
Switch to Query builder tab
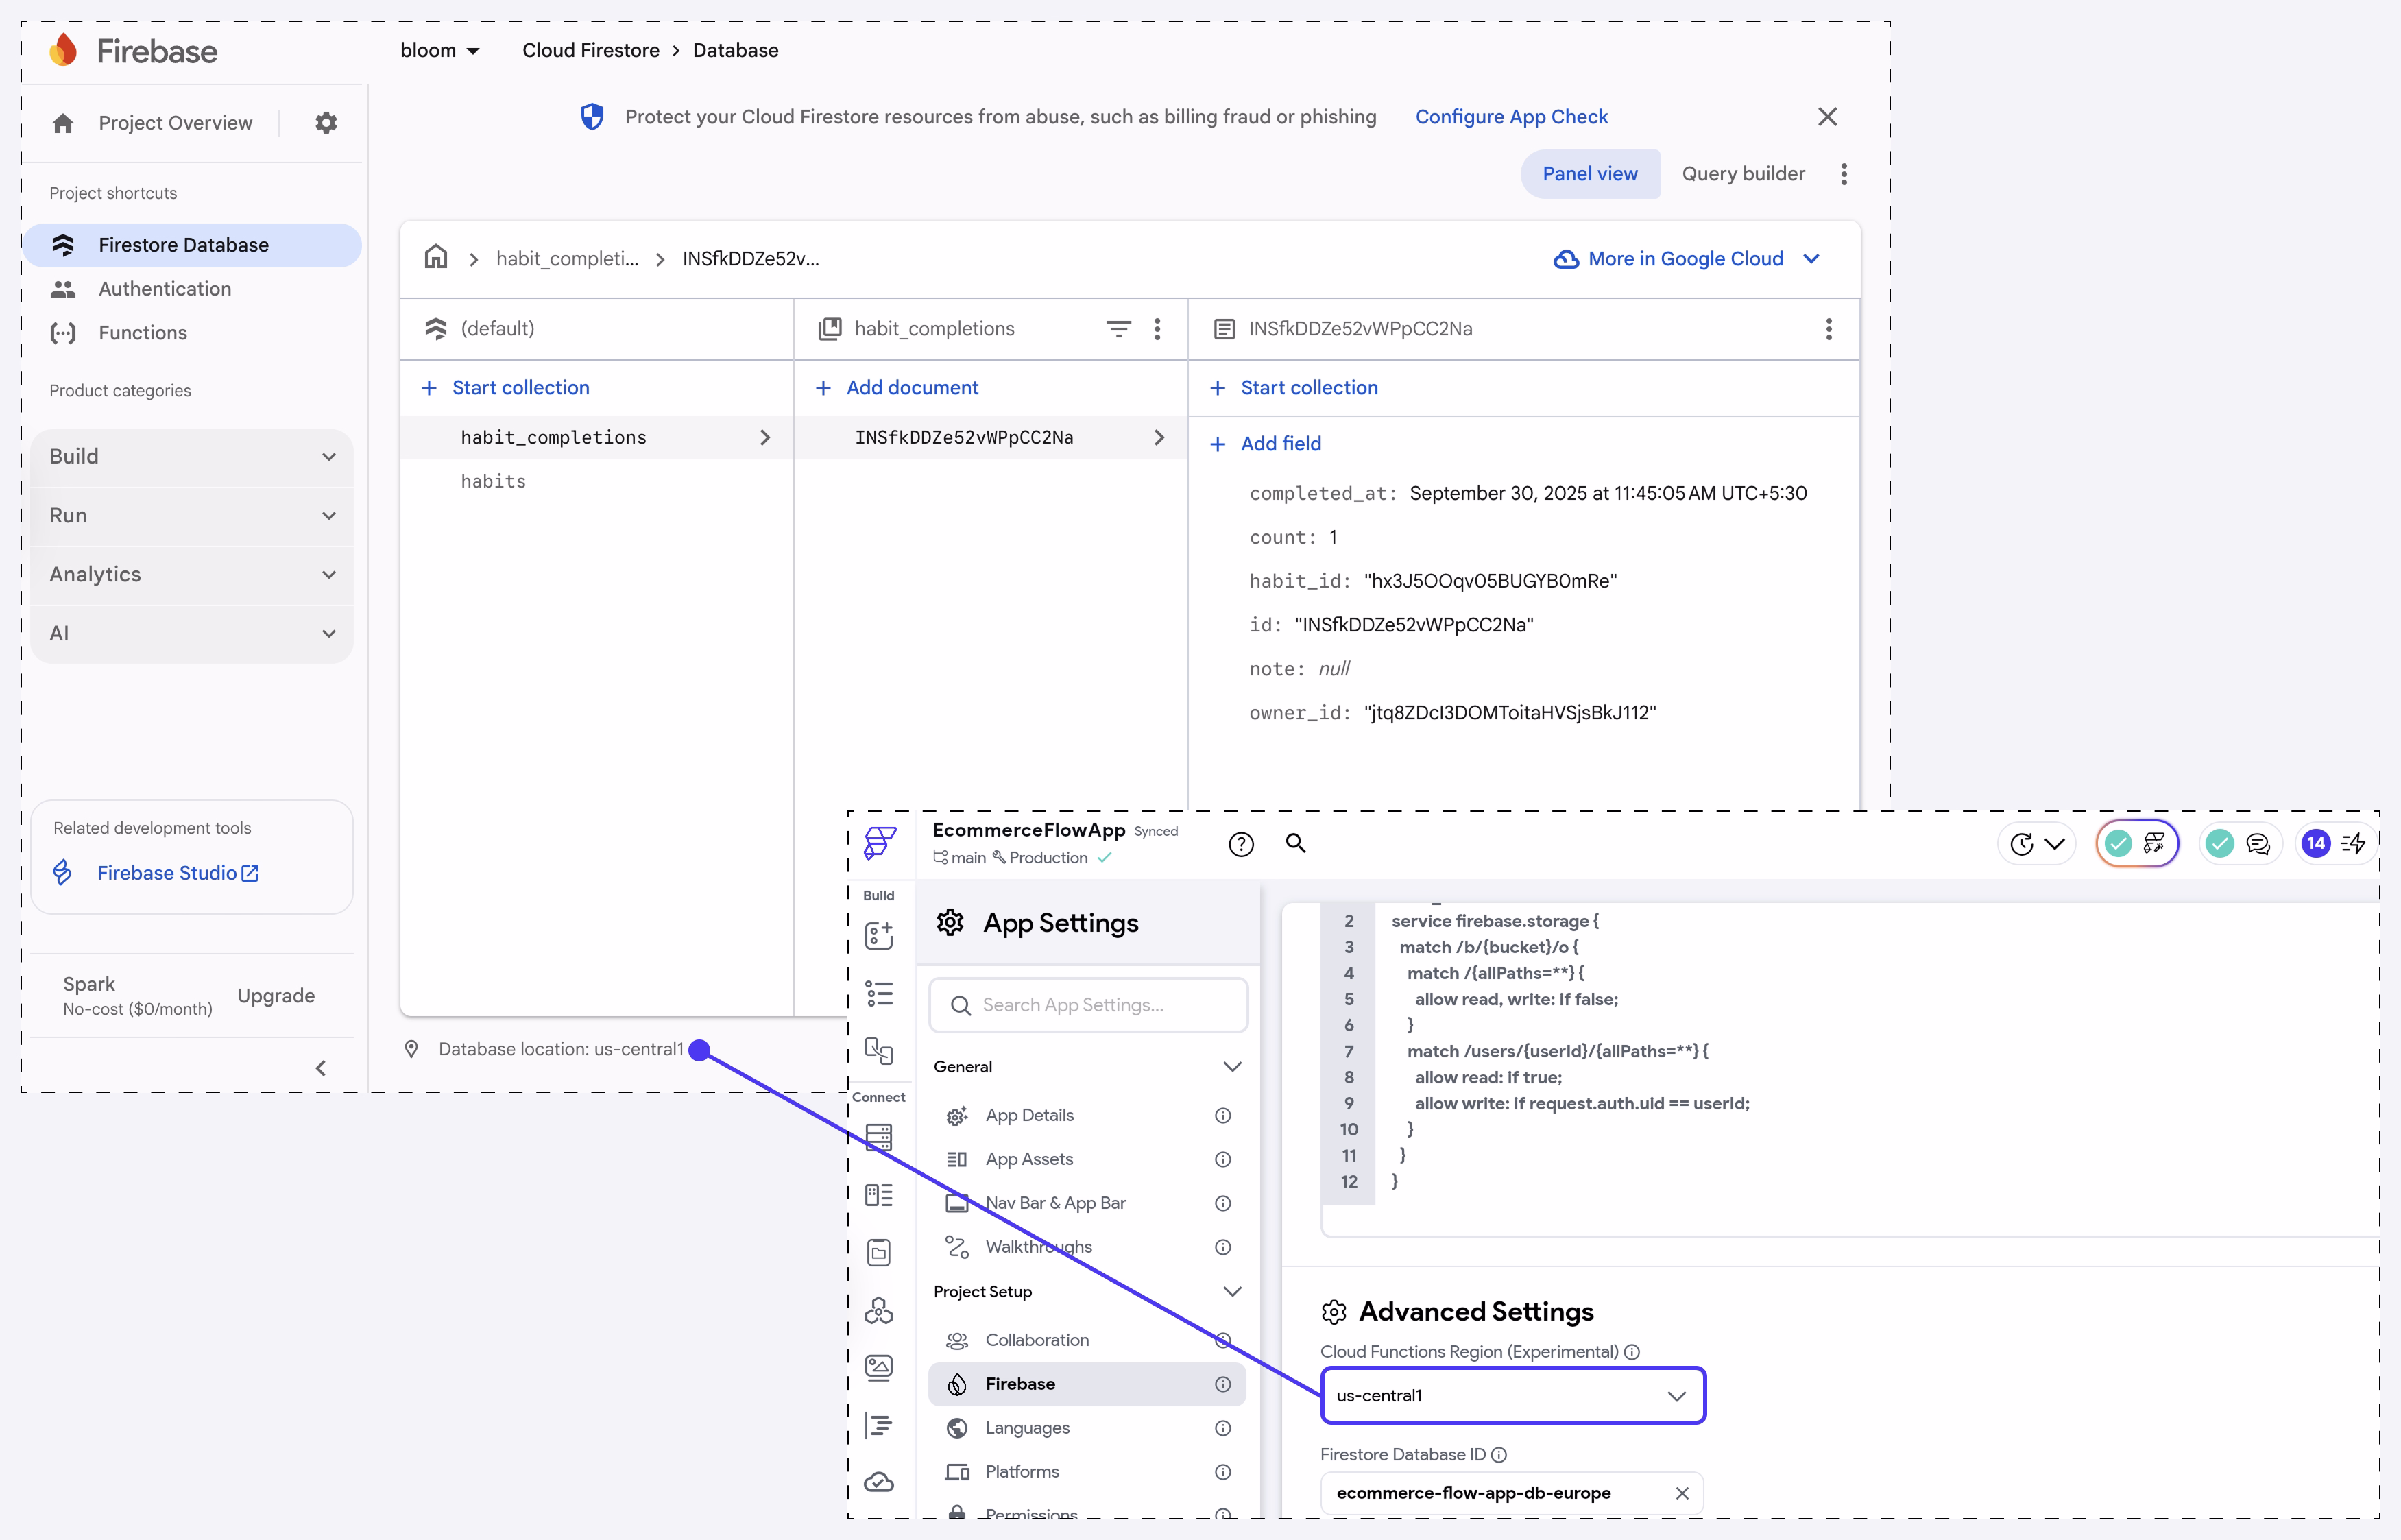coord(1743,174)
